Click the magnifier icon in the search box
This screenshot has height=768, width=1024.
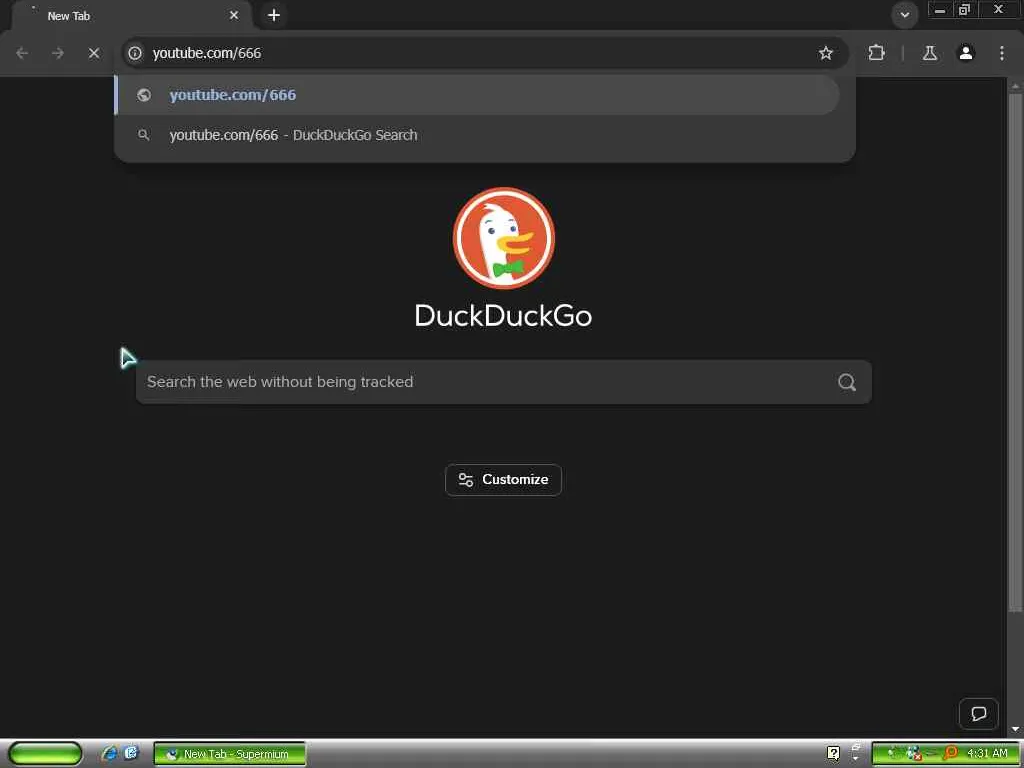[847, 383]
